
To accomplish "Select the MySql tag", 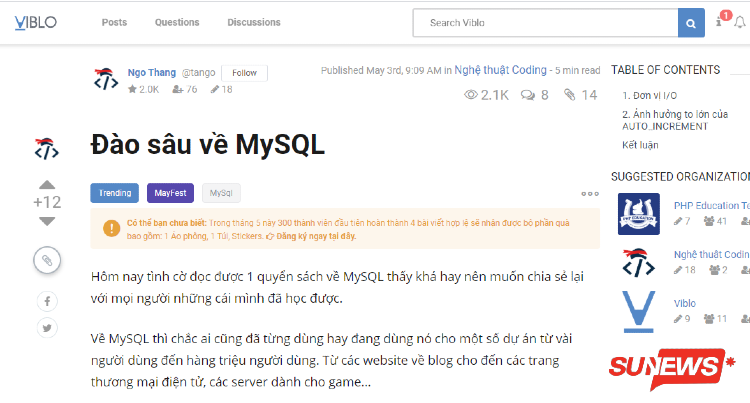I will click(x=221, y=193).
